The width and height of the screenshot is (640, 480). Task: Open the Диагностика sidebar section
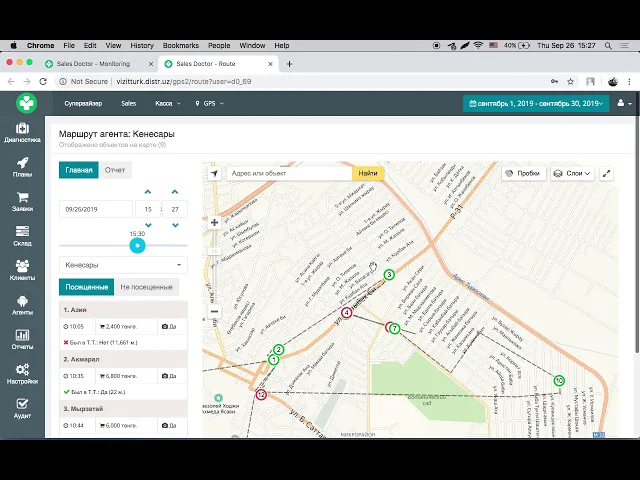click(22, 133)
